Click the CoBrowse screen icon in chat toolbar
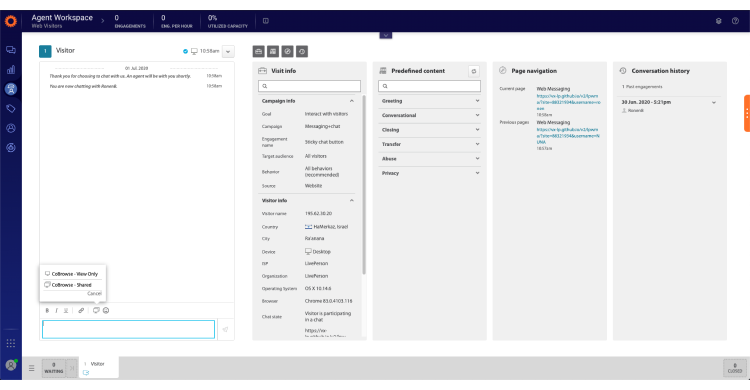The width and height of the screenshot is (750, 390). (96, 311)
